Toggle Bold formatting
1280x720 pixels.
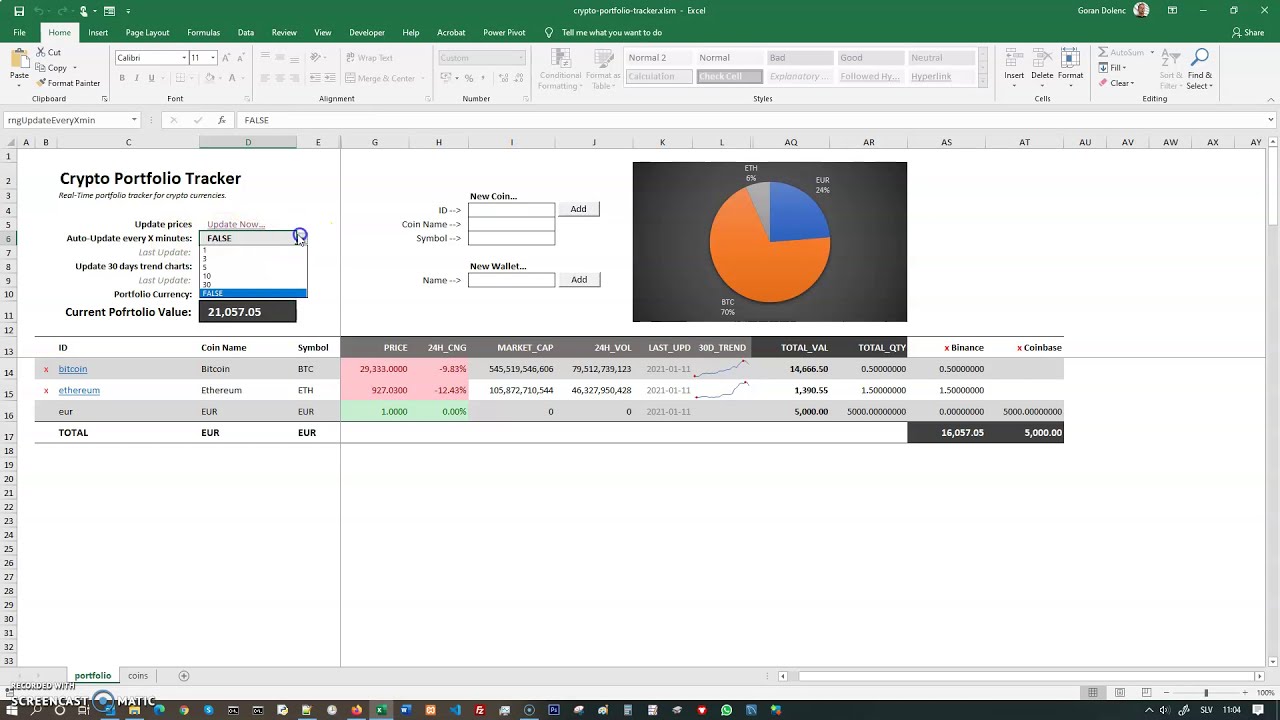tap(122, 78)
